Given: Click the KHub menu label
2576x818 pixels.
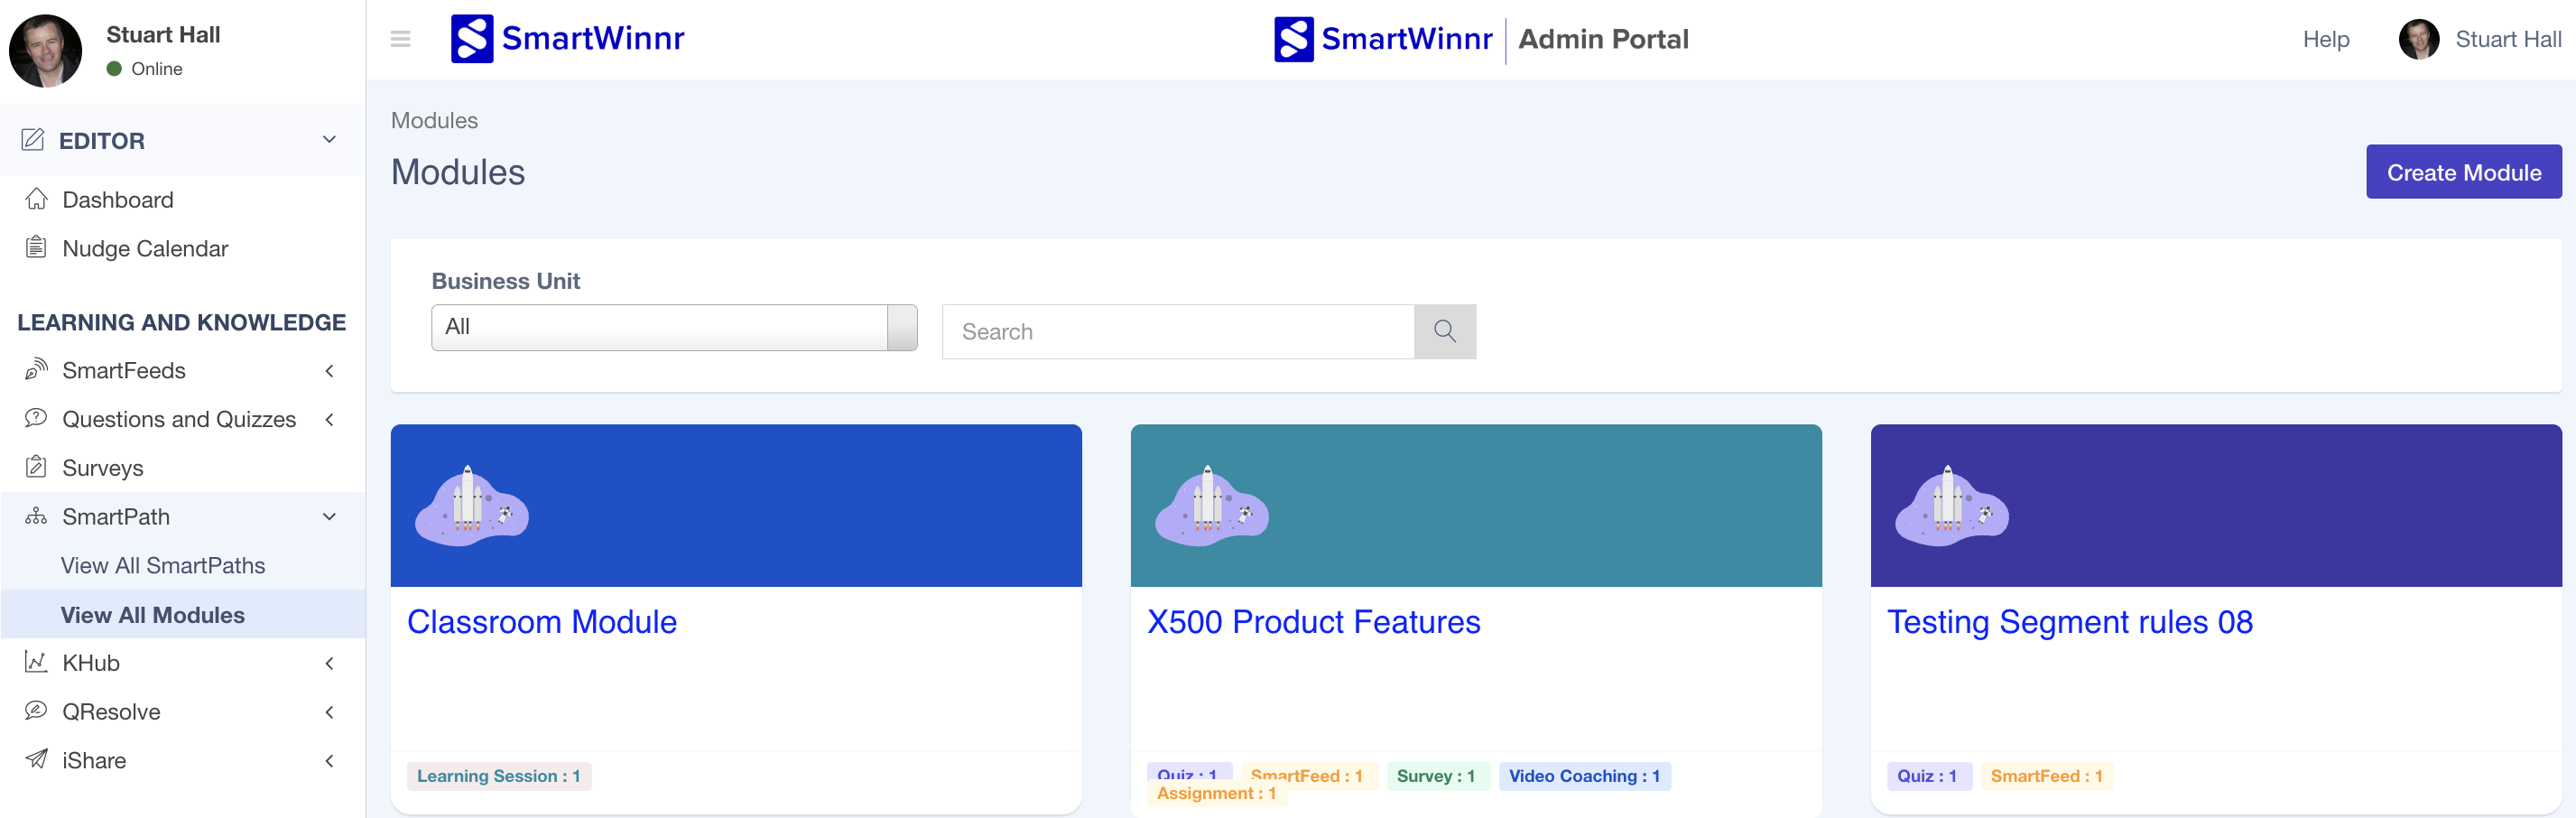Looking at the screenshot, I should [91, 663].
